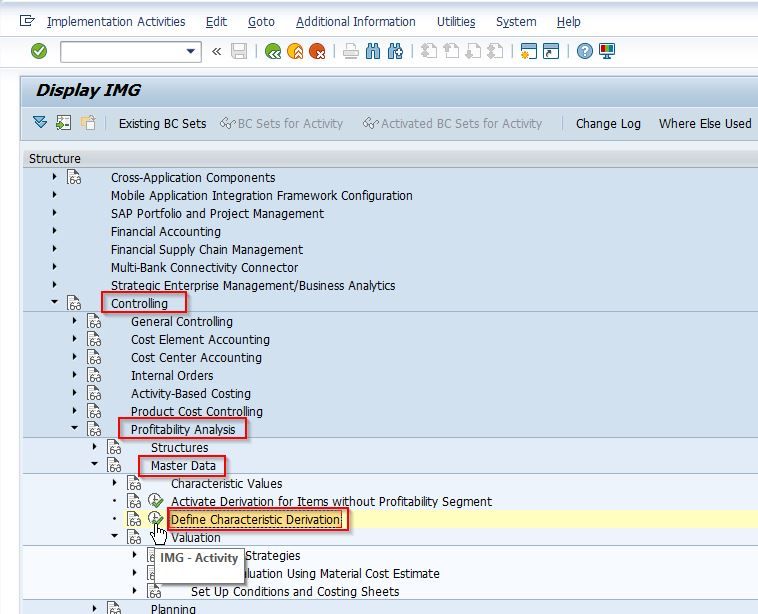Collapse the Valuation node

pos(115,536)
